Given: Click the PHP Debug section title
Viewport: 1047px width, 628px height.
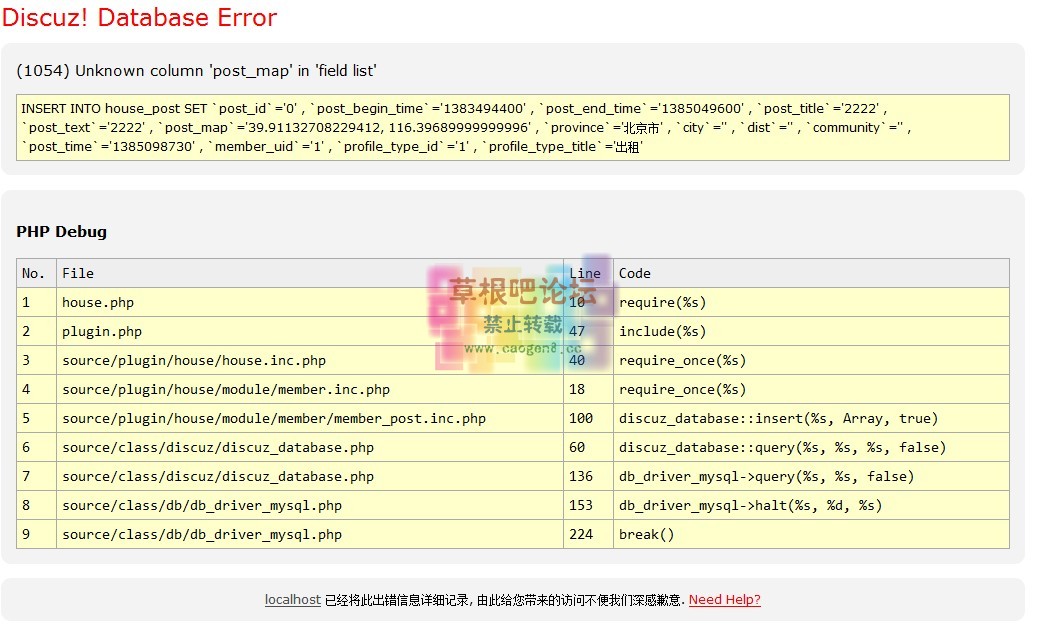Looking at the screenshot, I should 61,231.
